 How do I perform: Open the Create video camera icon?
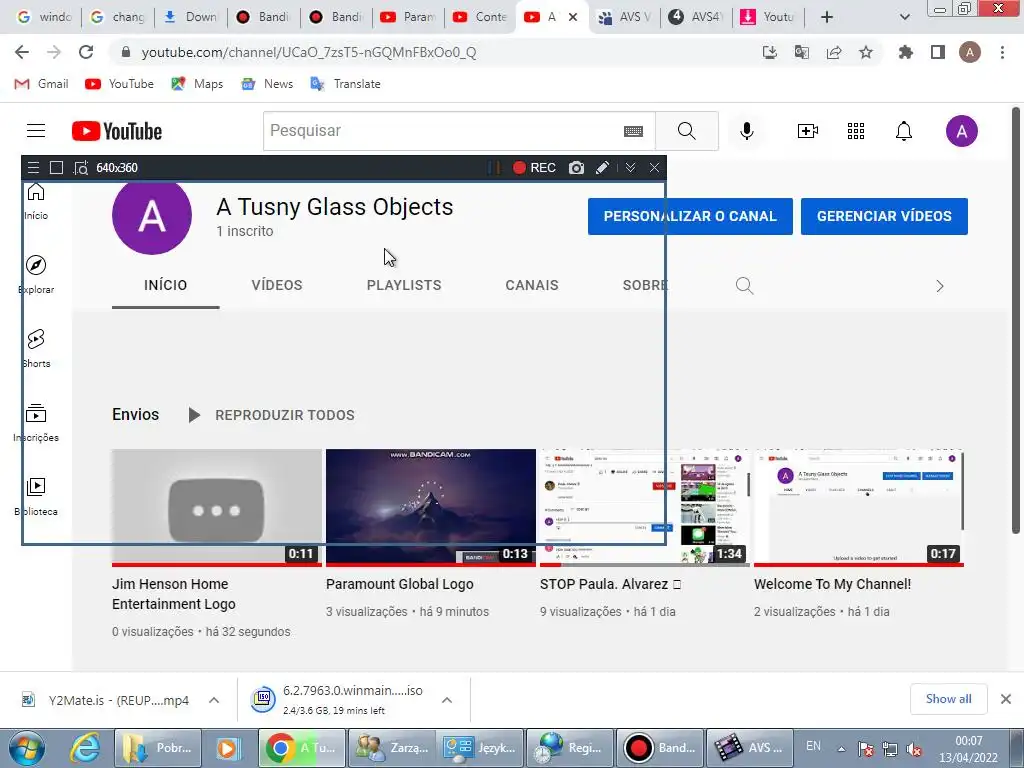point(808,131)
